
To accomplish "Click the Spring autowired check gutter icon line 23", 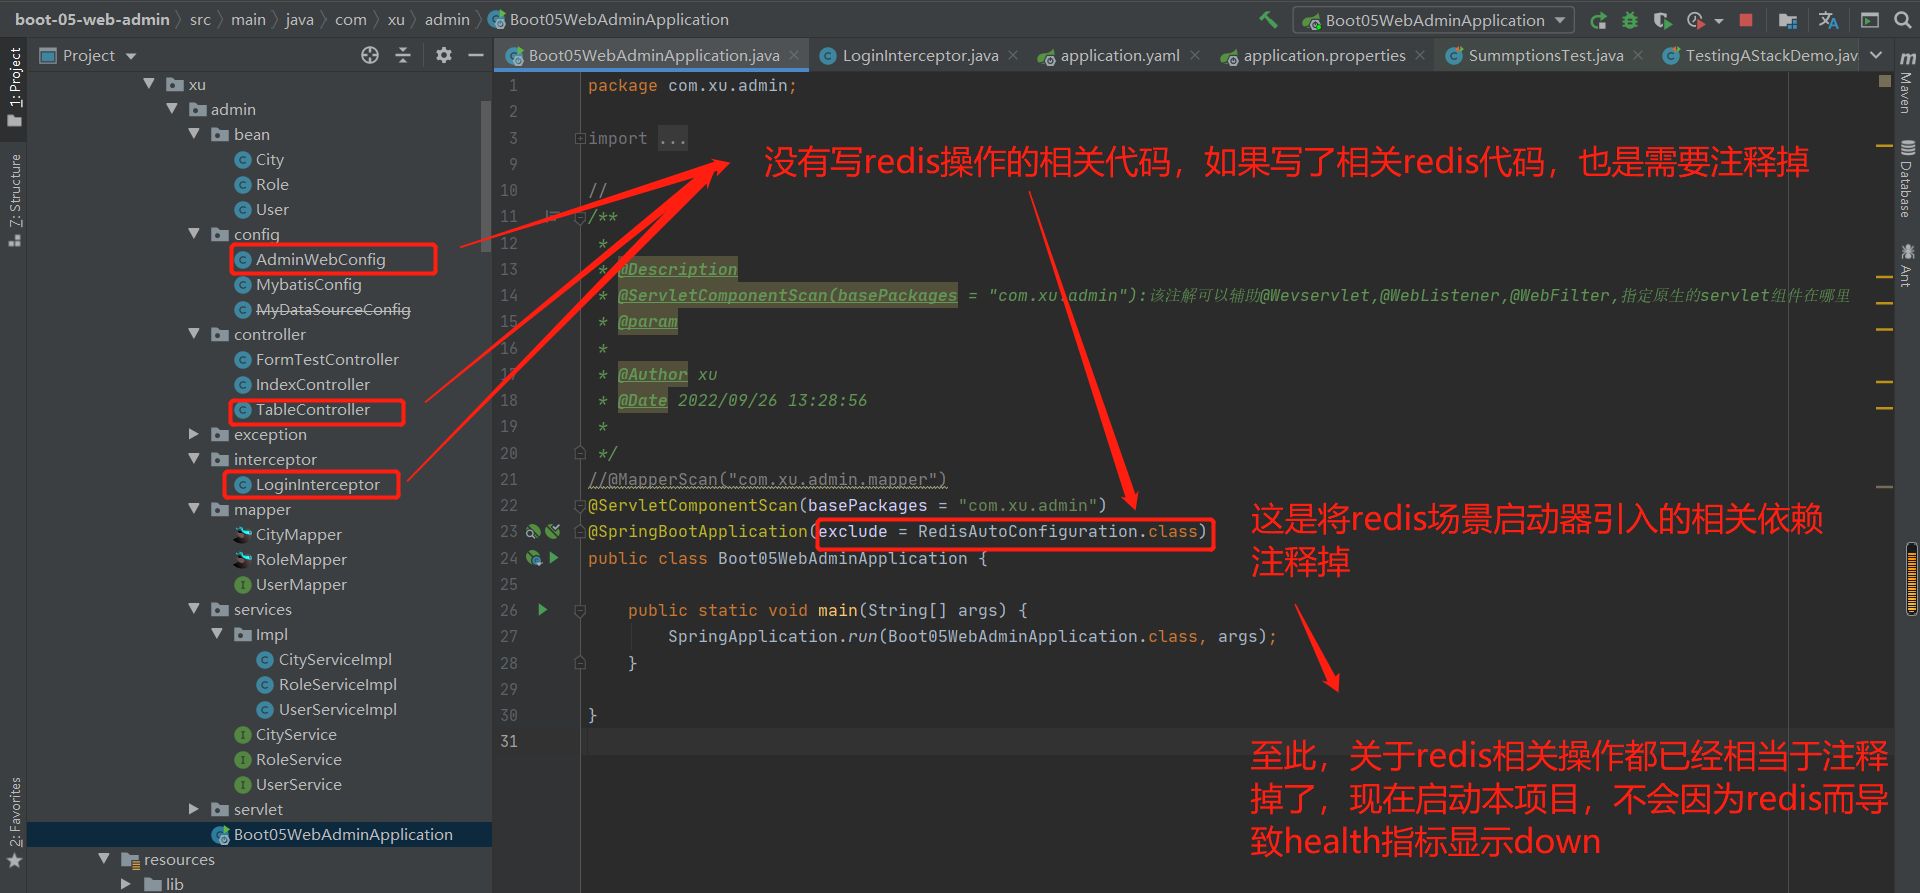I will point(553,531).
